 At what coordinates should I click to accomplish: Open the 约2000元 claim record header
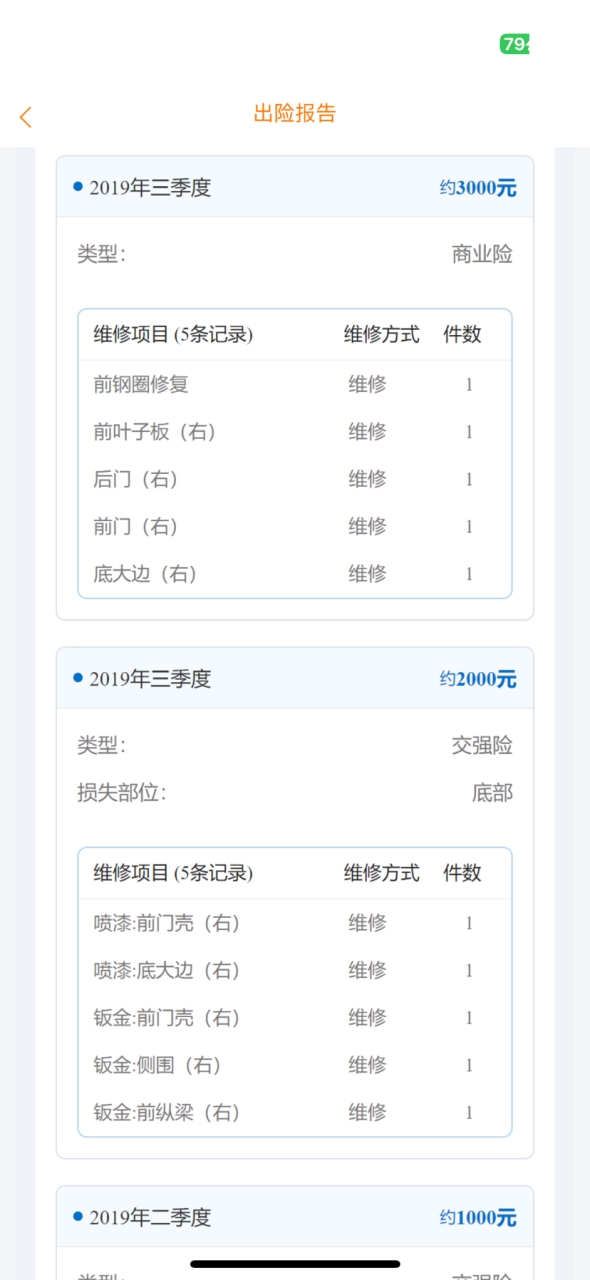(295, 678)
